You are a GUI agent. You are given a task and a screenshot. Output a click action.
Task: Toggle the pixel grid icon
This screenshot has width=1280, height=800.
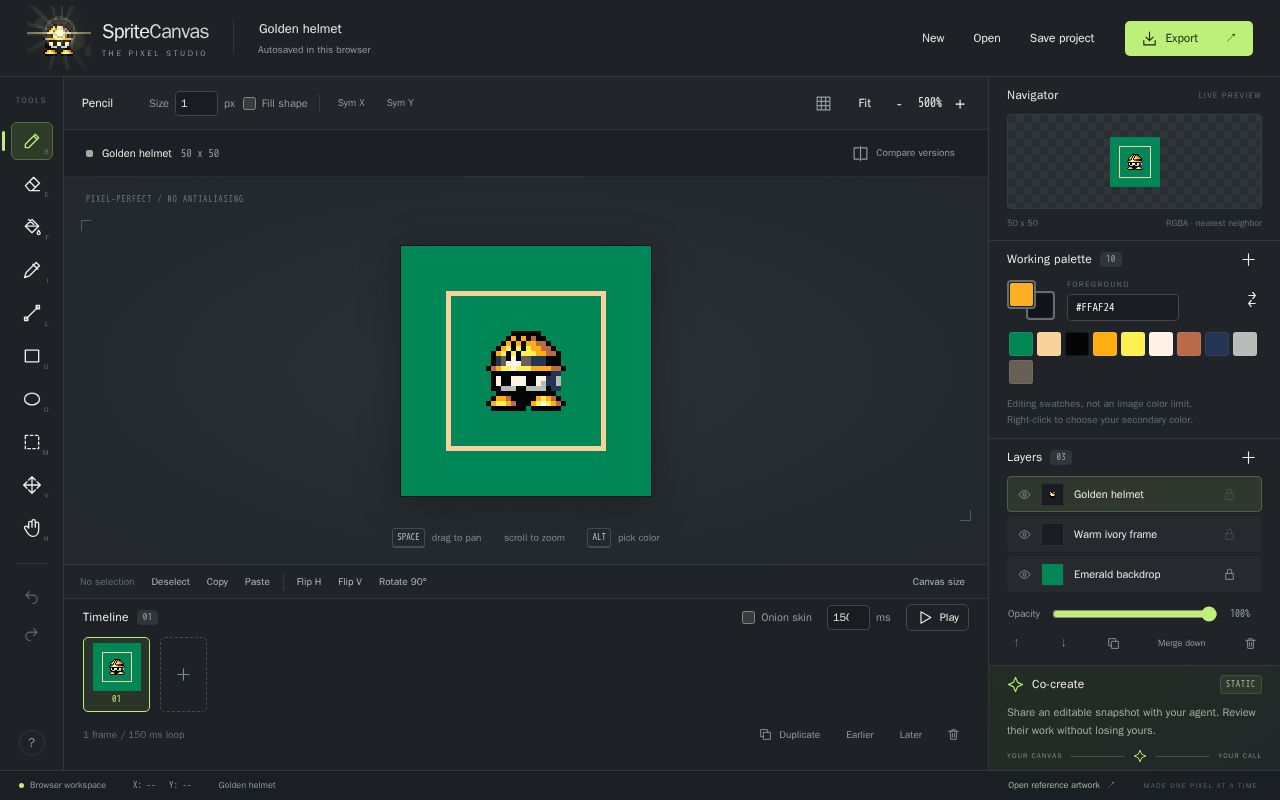(823, 103)
